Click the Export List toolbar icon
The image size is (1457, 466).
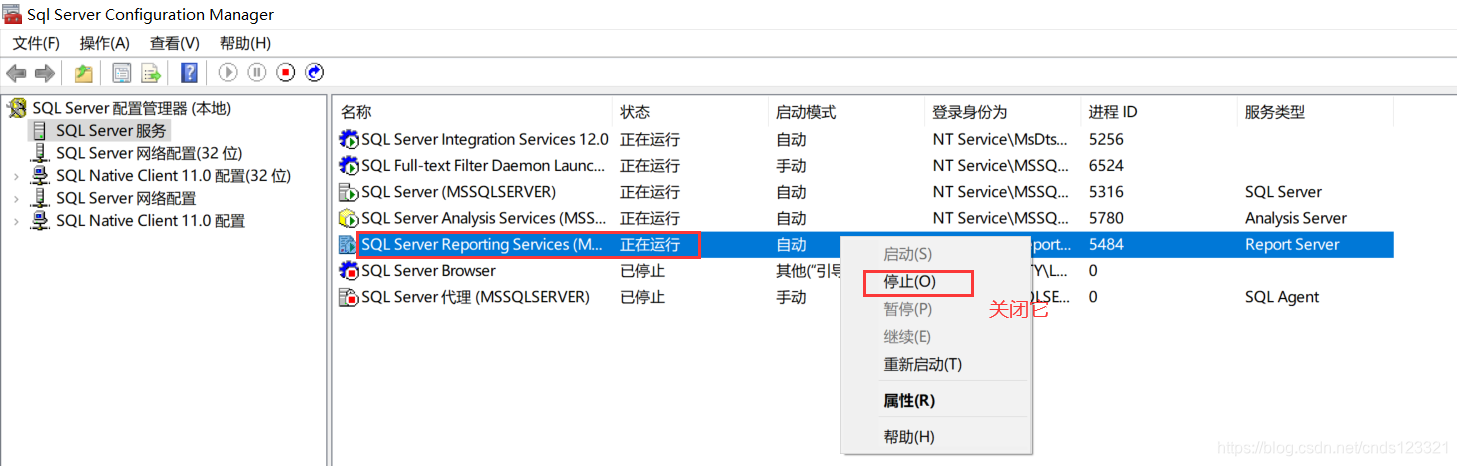pos(151,73)
